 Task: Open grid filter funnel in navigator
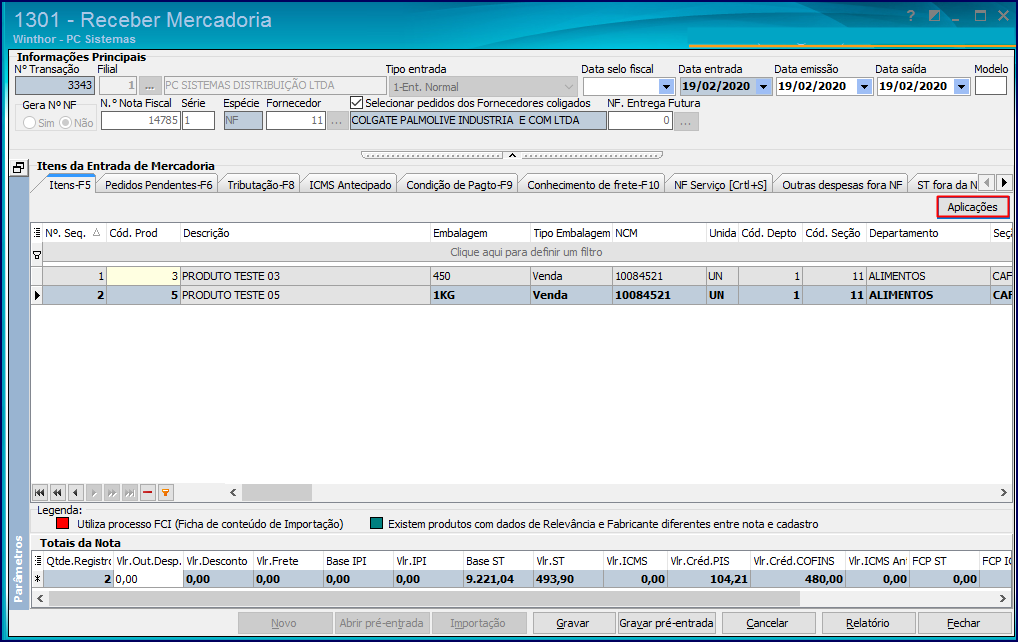tap(166, 493)
